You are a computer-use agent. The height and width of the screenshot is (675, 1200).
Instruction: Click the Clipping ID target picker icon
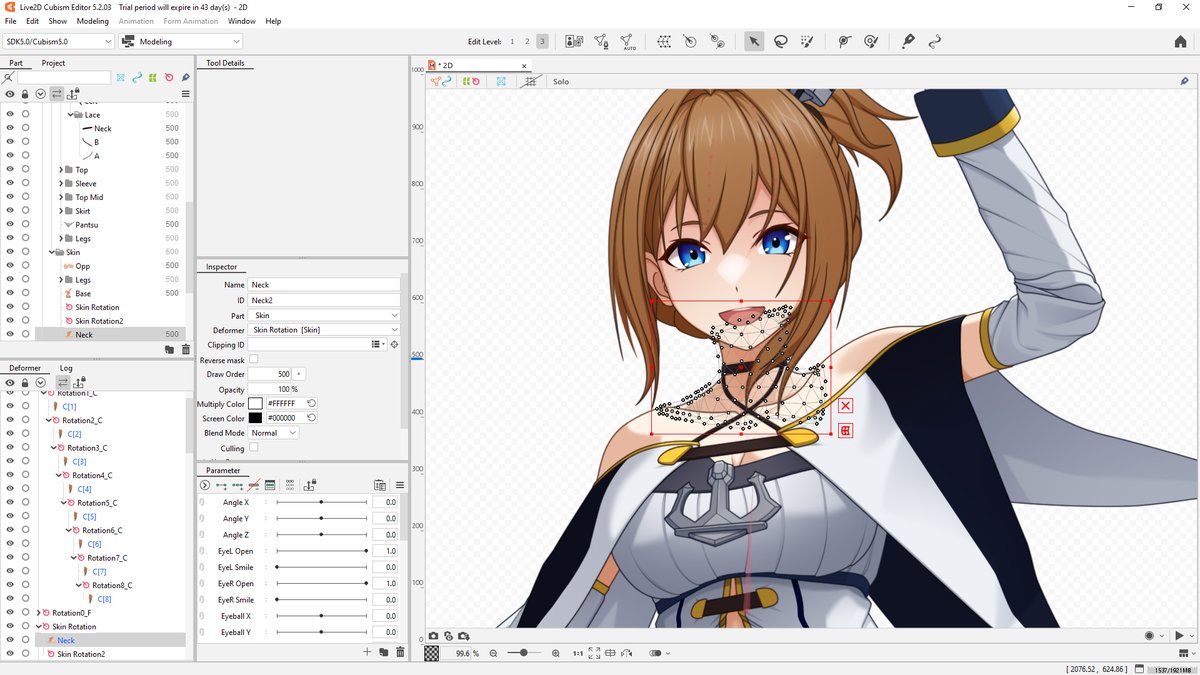click(x=394, y=344)
